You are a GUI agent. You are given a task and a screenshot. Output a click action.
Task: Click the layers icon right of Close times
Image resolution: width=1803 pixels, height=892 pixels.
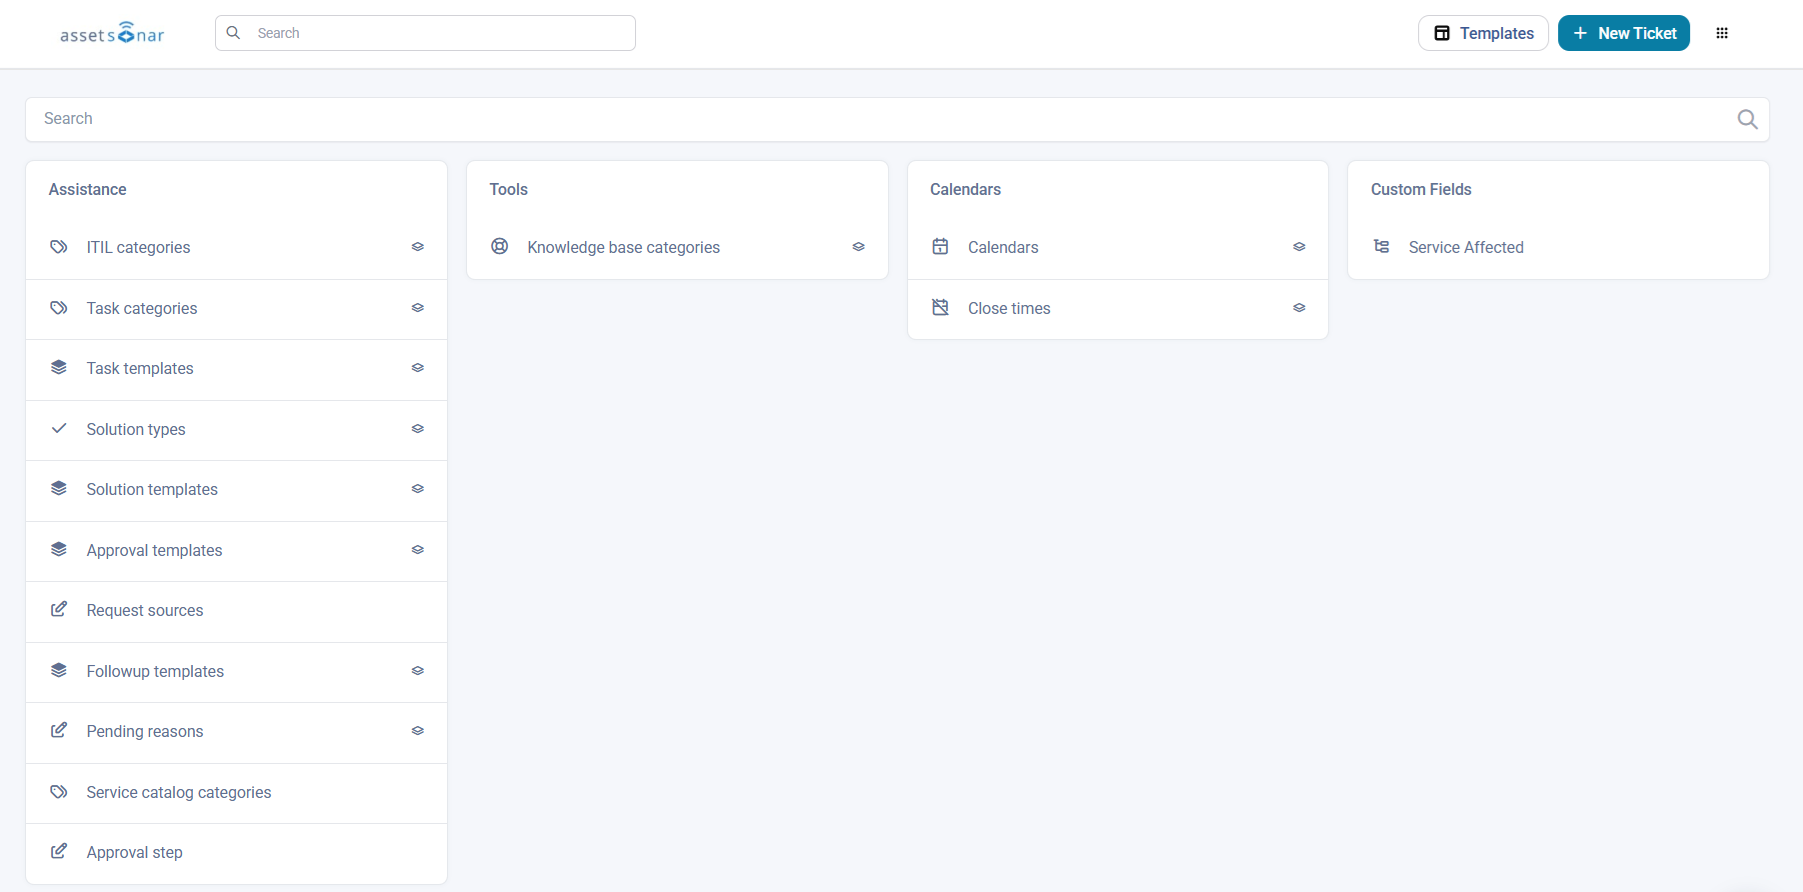(x=1299, y=308)
